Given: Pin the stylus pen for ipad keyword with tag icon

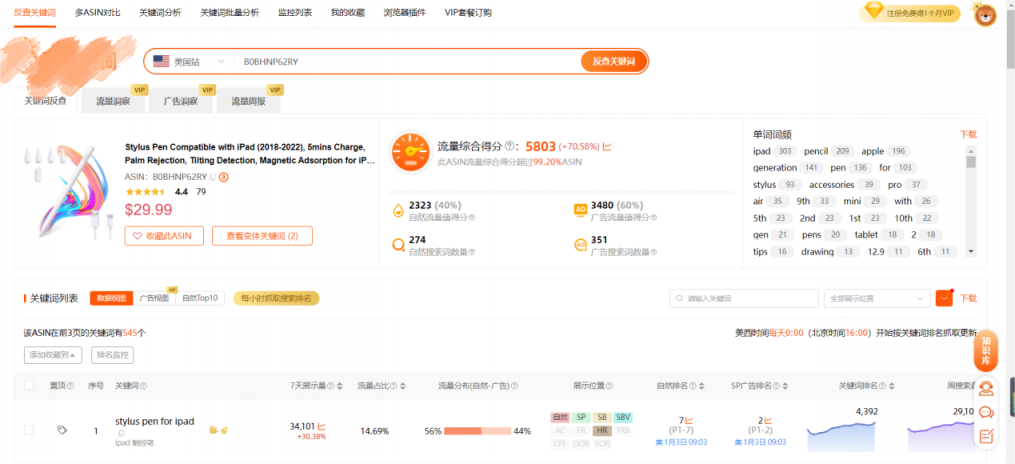Looking at the screenshot, I should tap(61, 430).
